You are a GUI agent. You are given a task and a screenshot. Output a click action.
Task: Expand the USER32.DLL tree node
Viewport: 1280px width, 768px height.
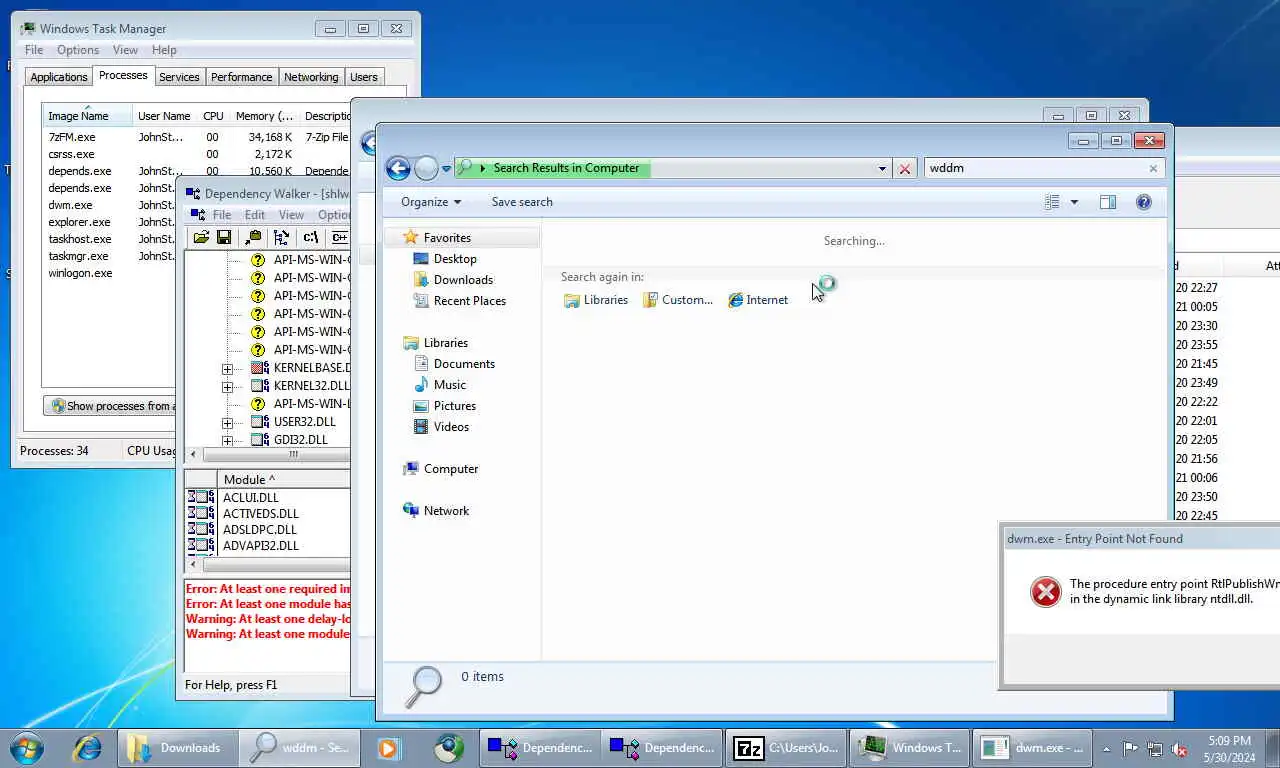click(228, 423)
